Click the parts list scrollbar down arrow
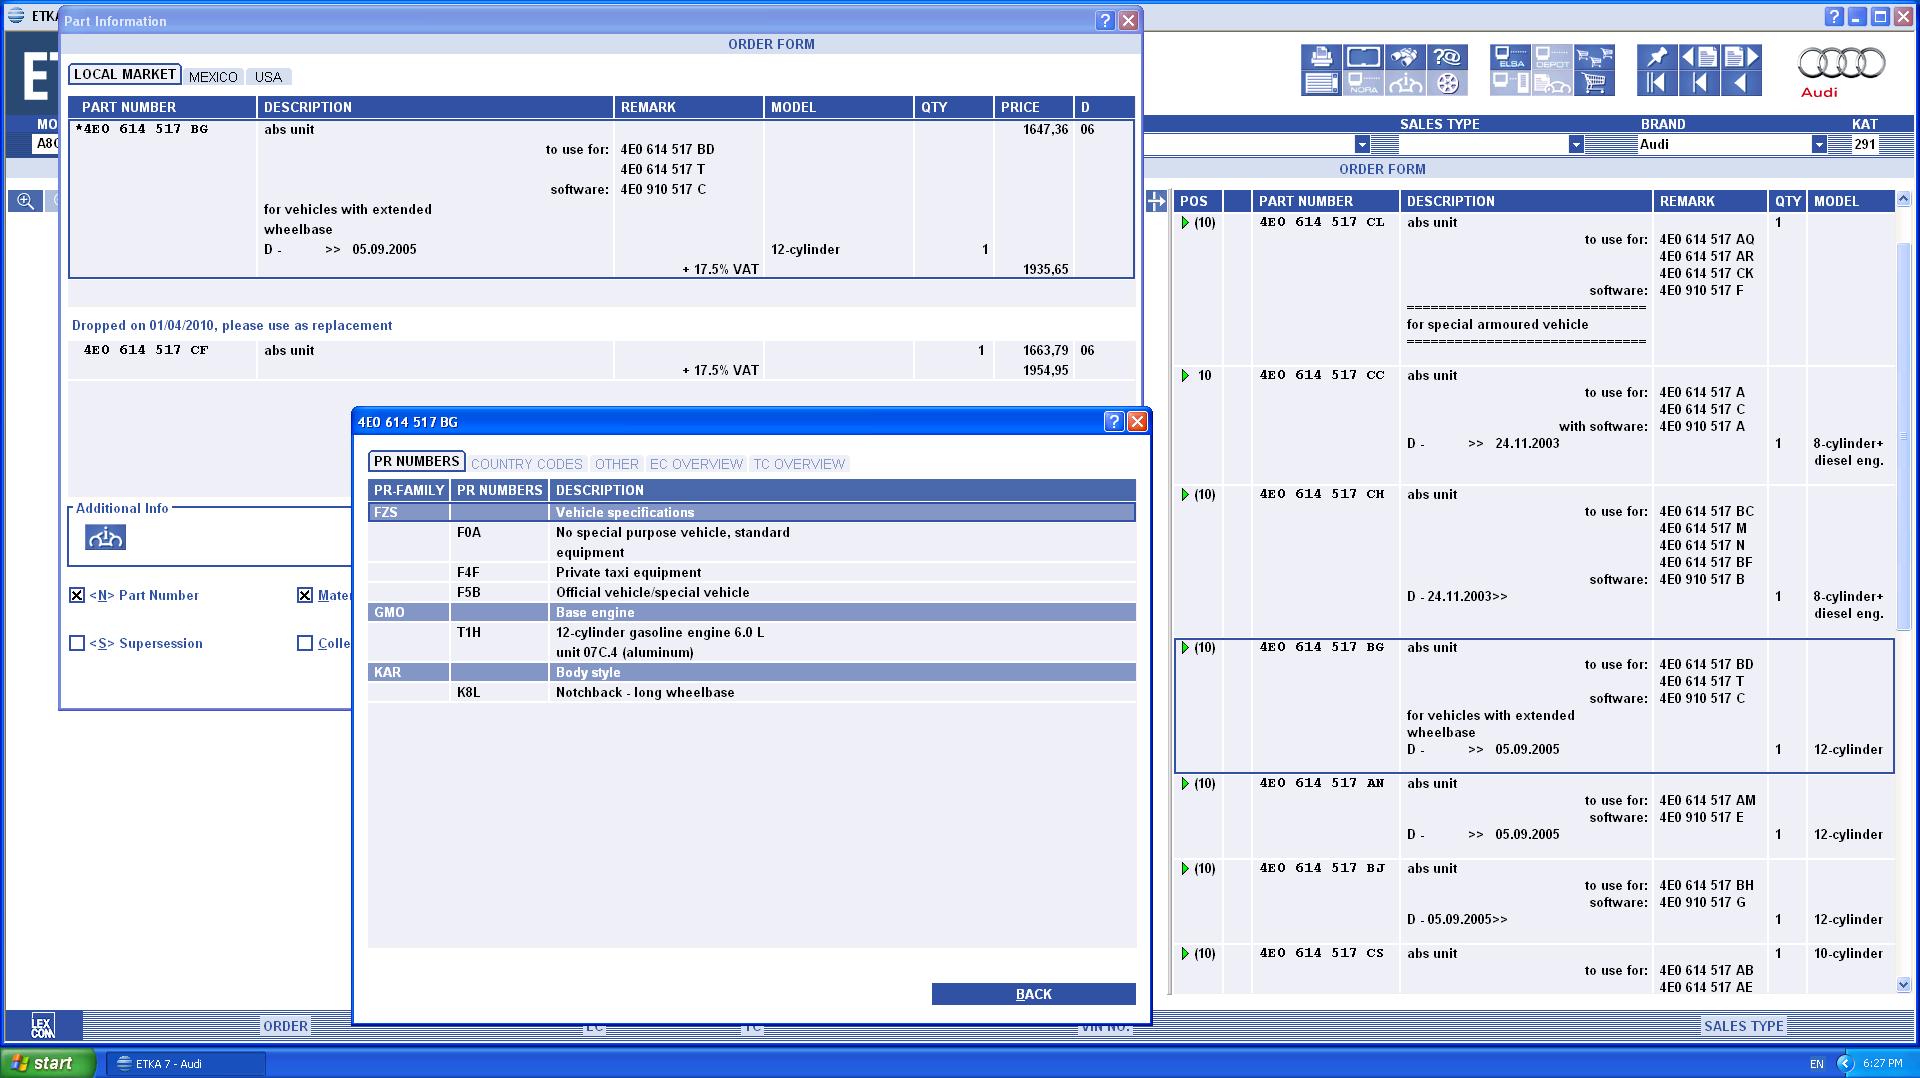Screen dimensions: 1920x1078 coord(1903,985)
